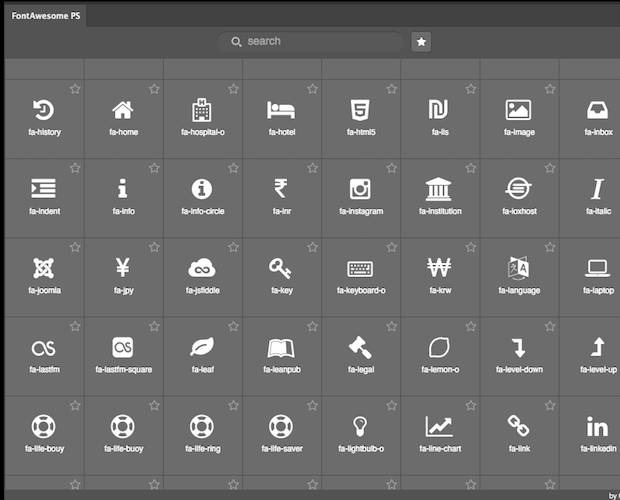620x500 pixels.
Task: Choose the fa-lastfm icon
Action: click(43, 348)
